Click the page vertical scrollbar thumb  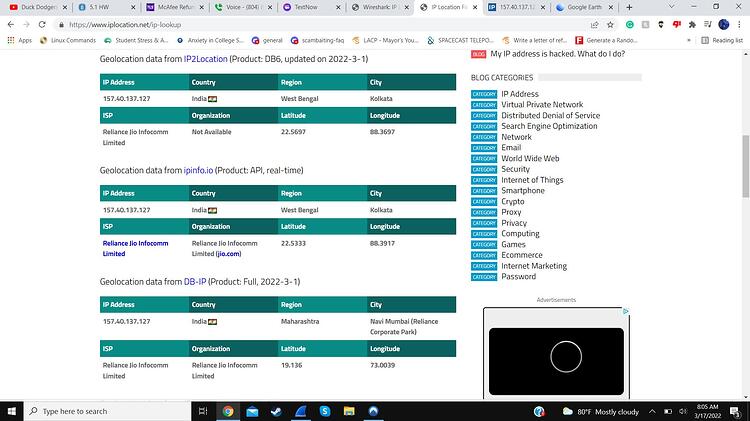point(745,166)
